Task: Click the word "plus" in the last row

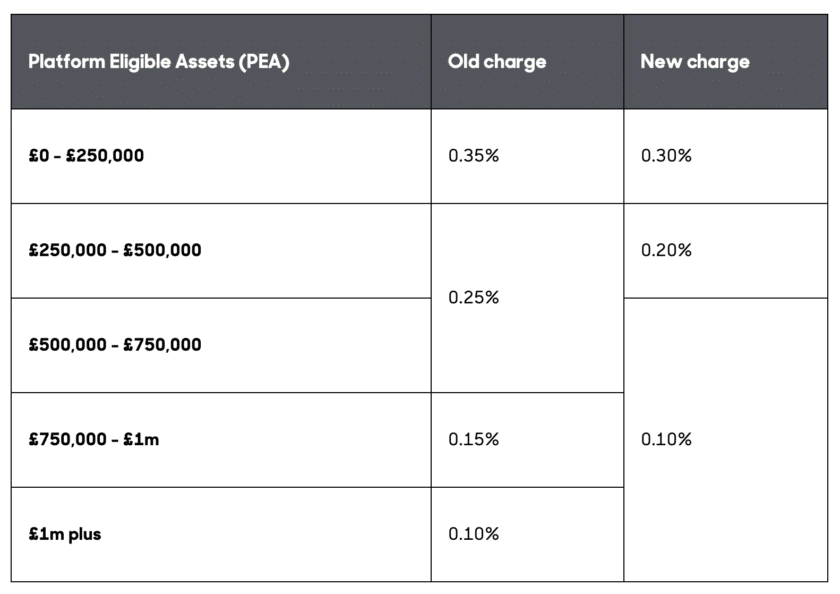Action: pos(84,534)
